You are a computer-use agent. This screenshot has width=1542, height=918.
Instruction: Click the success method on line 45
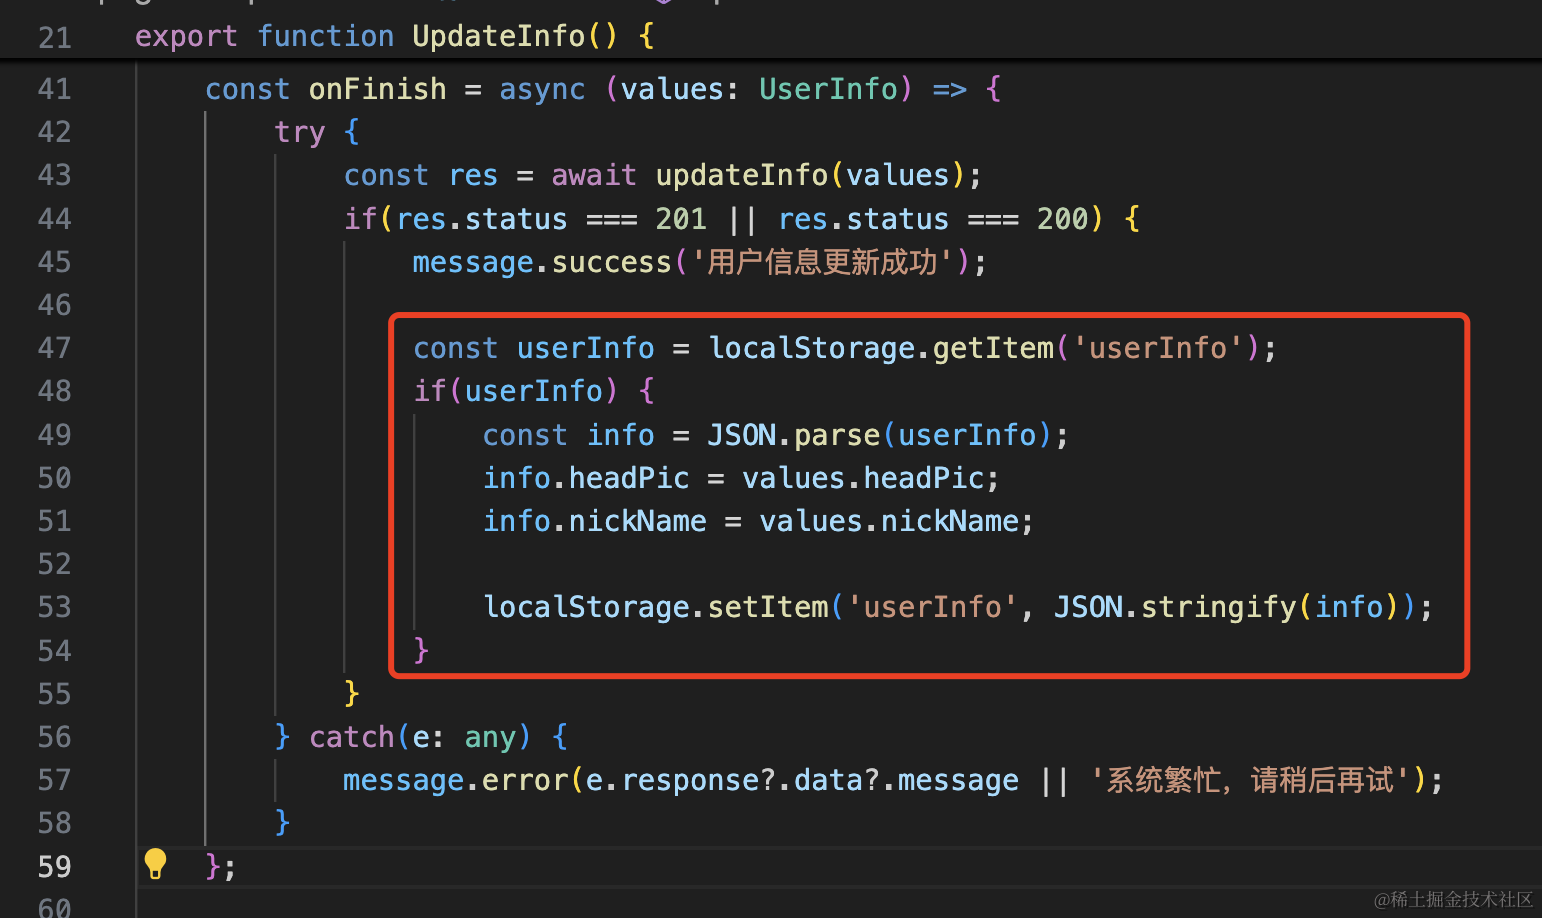611,262
